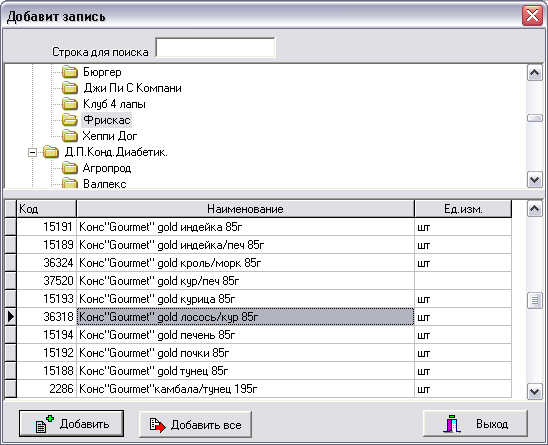Click the Выход button
The width and height of the screenshot is (548, 445).
(x=475, y=424)
